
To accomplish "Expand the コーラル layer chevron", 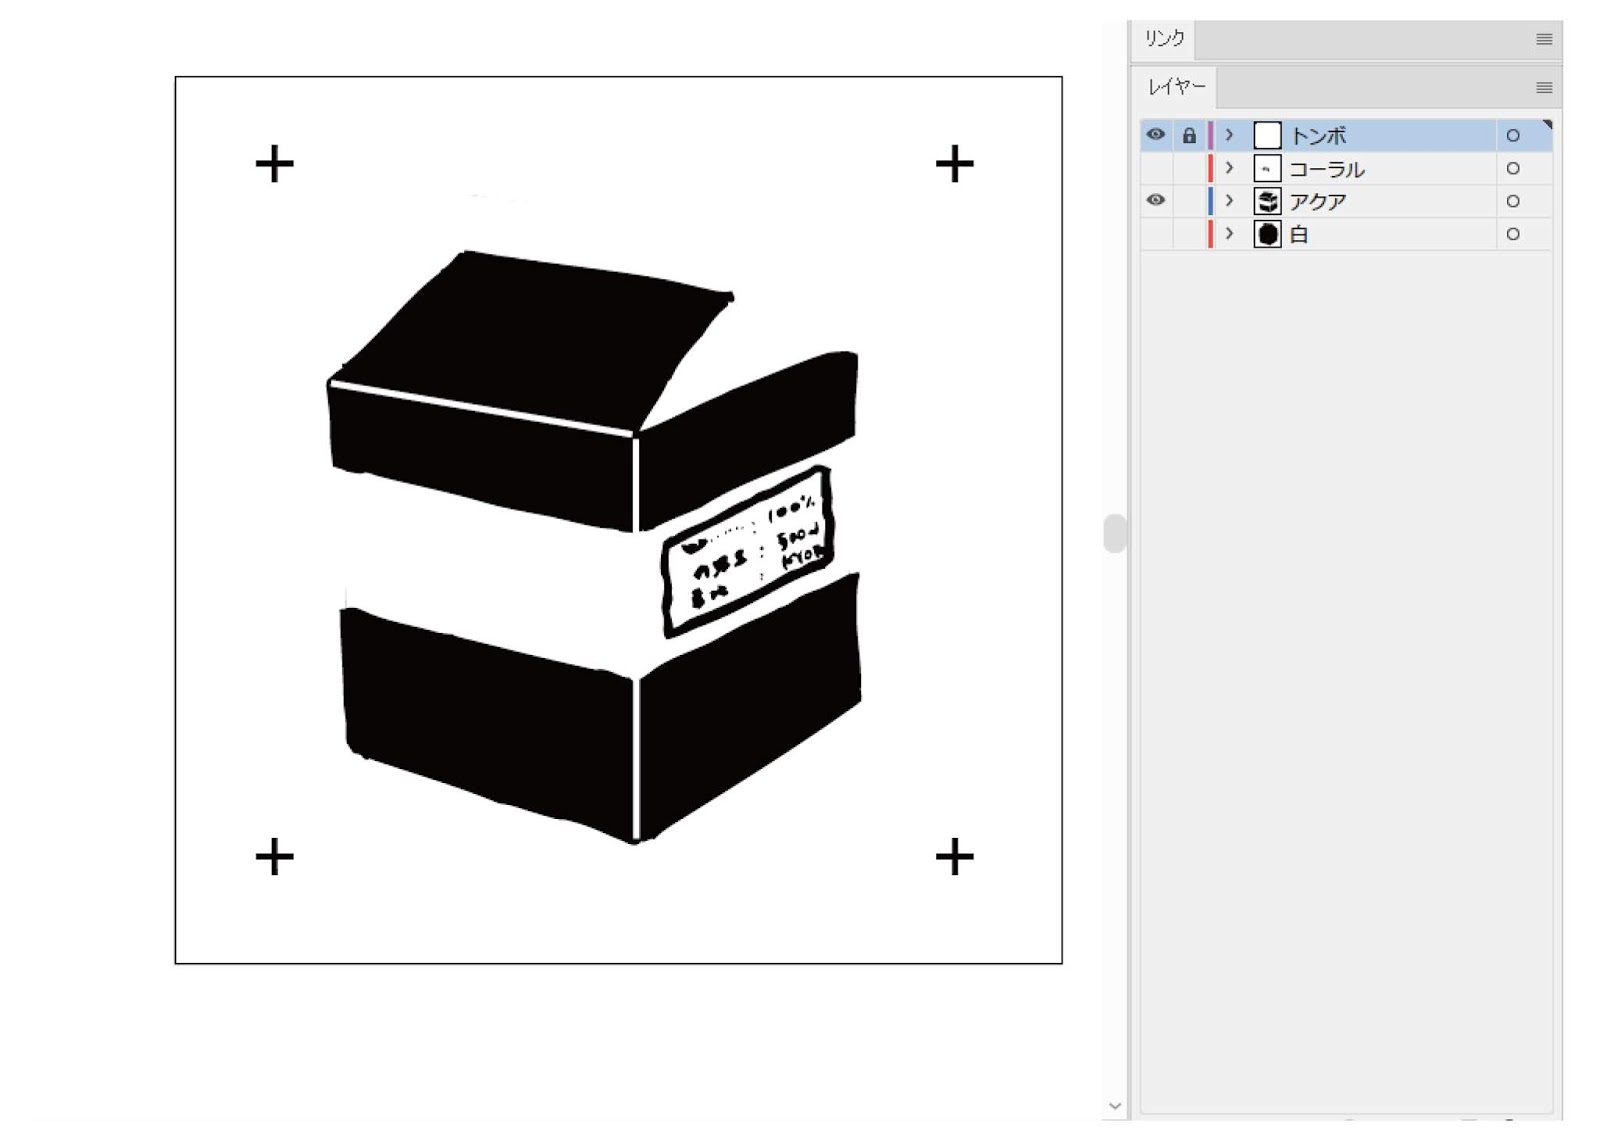I will [1230, 168].
